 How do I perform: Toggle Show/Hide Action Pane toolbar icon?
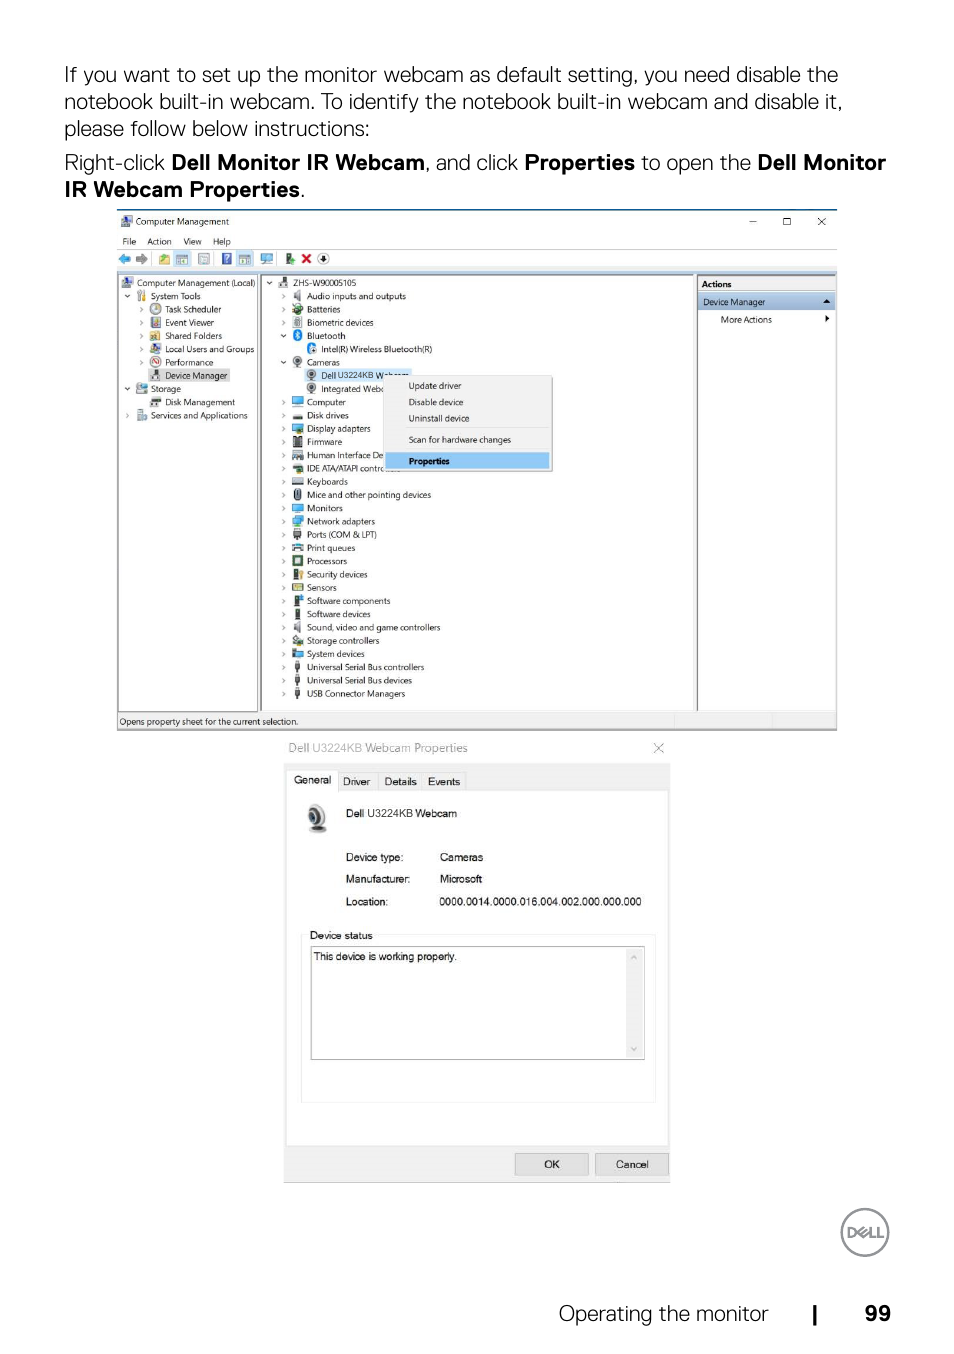[x=245, y=259]
